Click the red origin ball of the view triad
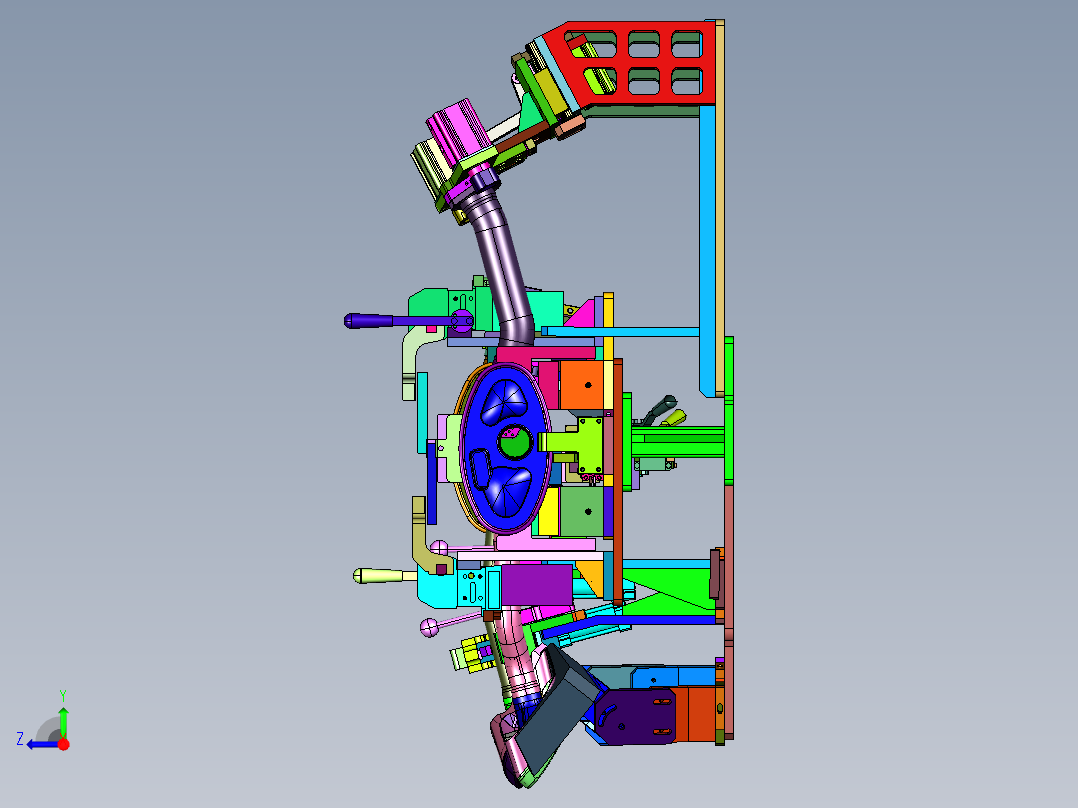Viewport: 1078px width, 808px height. pos(63,744)
